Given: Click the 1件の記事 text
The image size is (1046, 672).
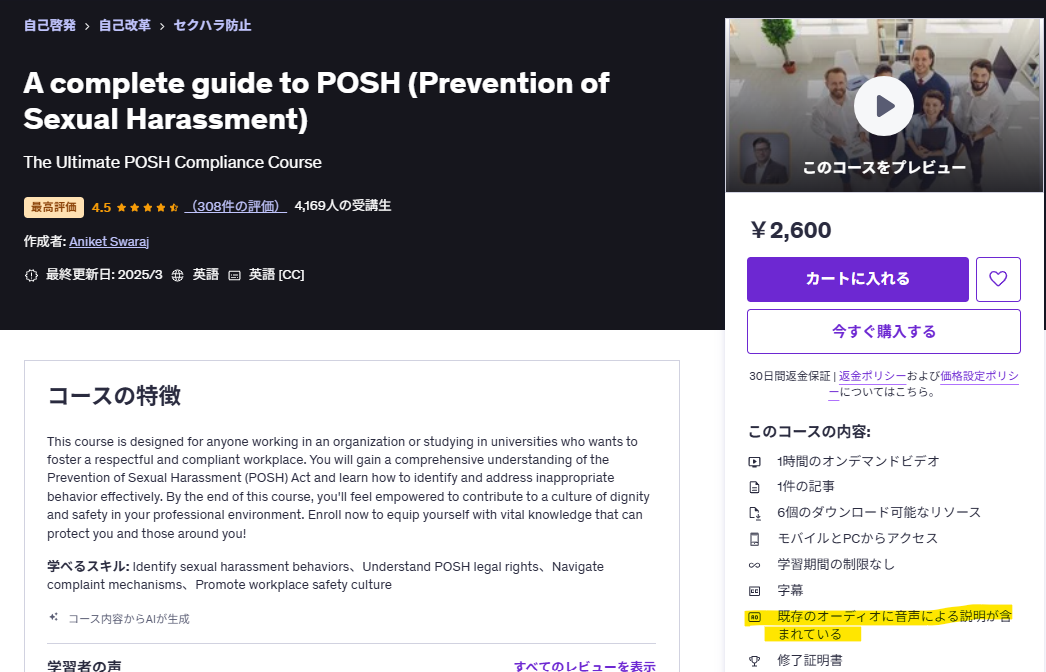Looking at the screenshot, I should [x=805, y=486].
